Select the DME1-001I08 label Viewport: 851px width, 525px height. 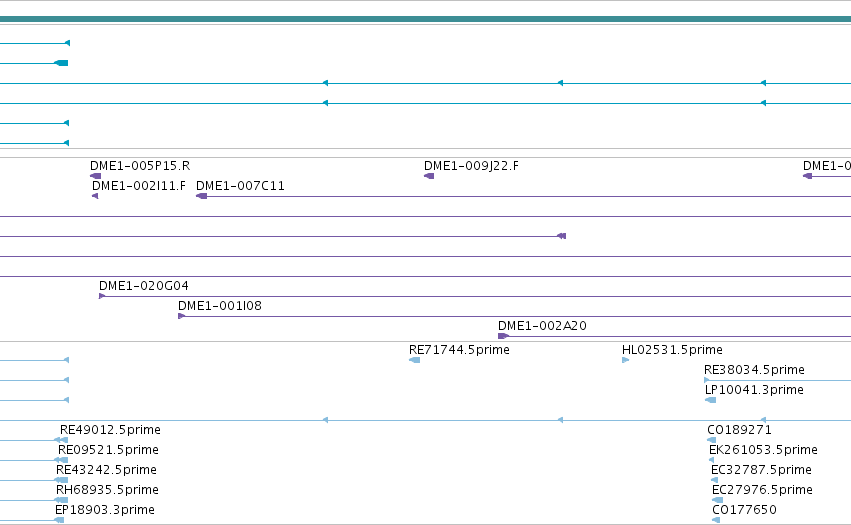coord(220,306)
